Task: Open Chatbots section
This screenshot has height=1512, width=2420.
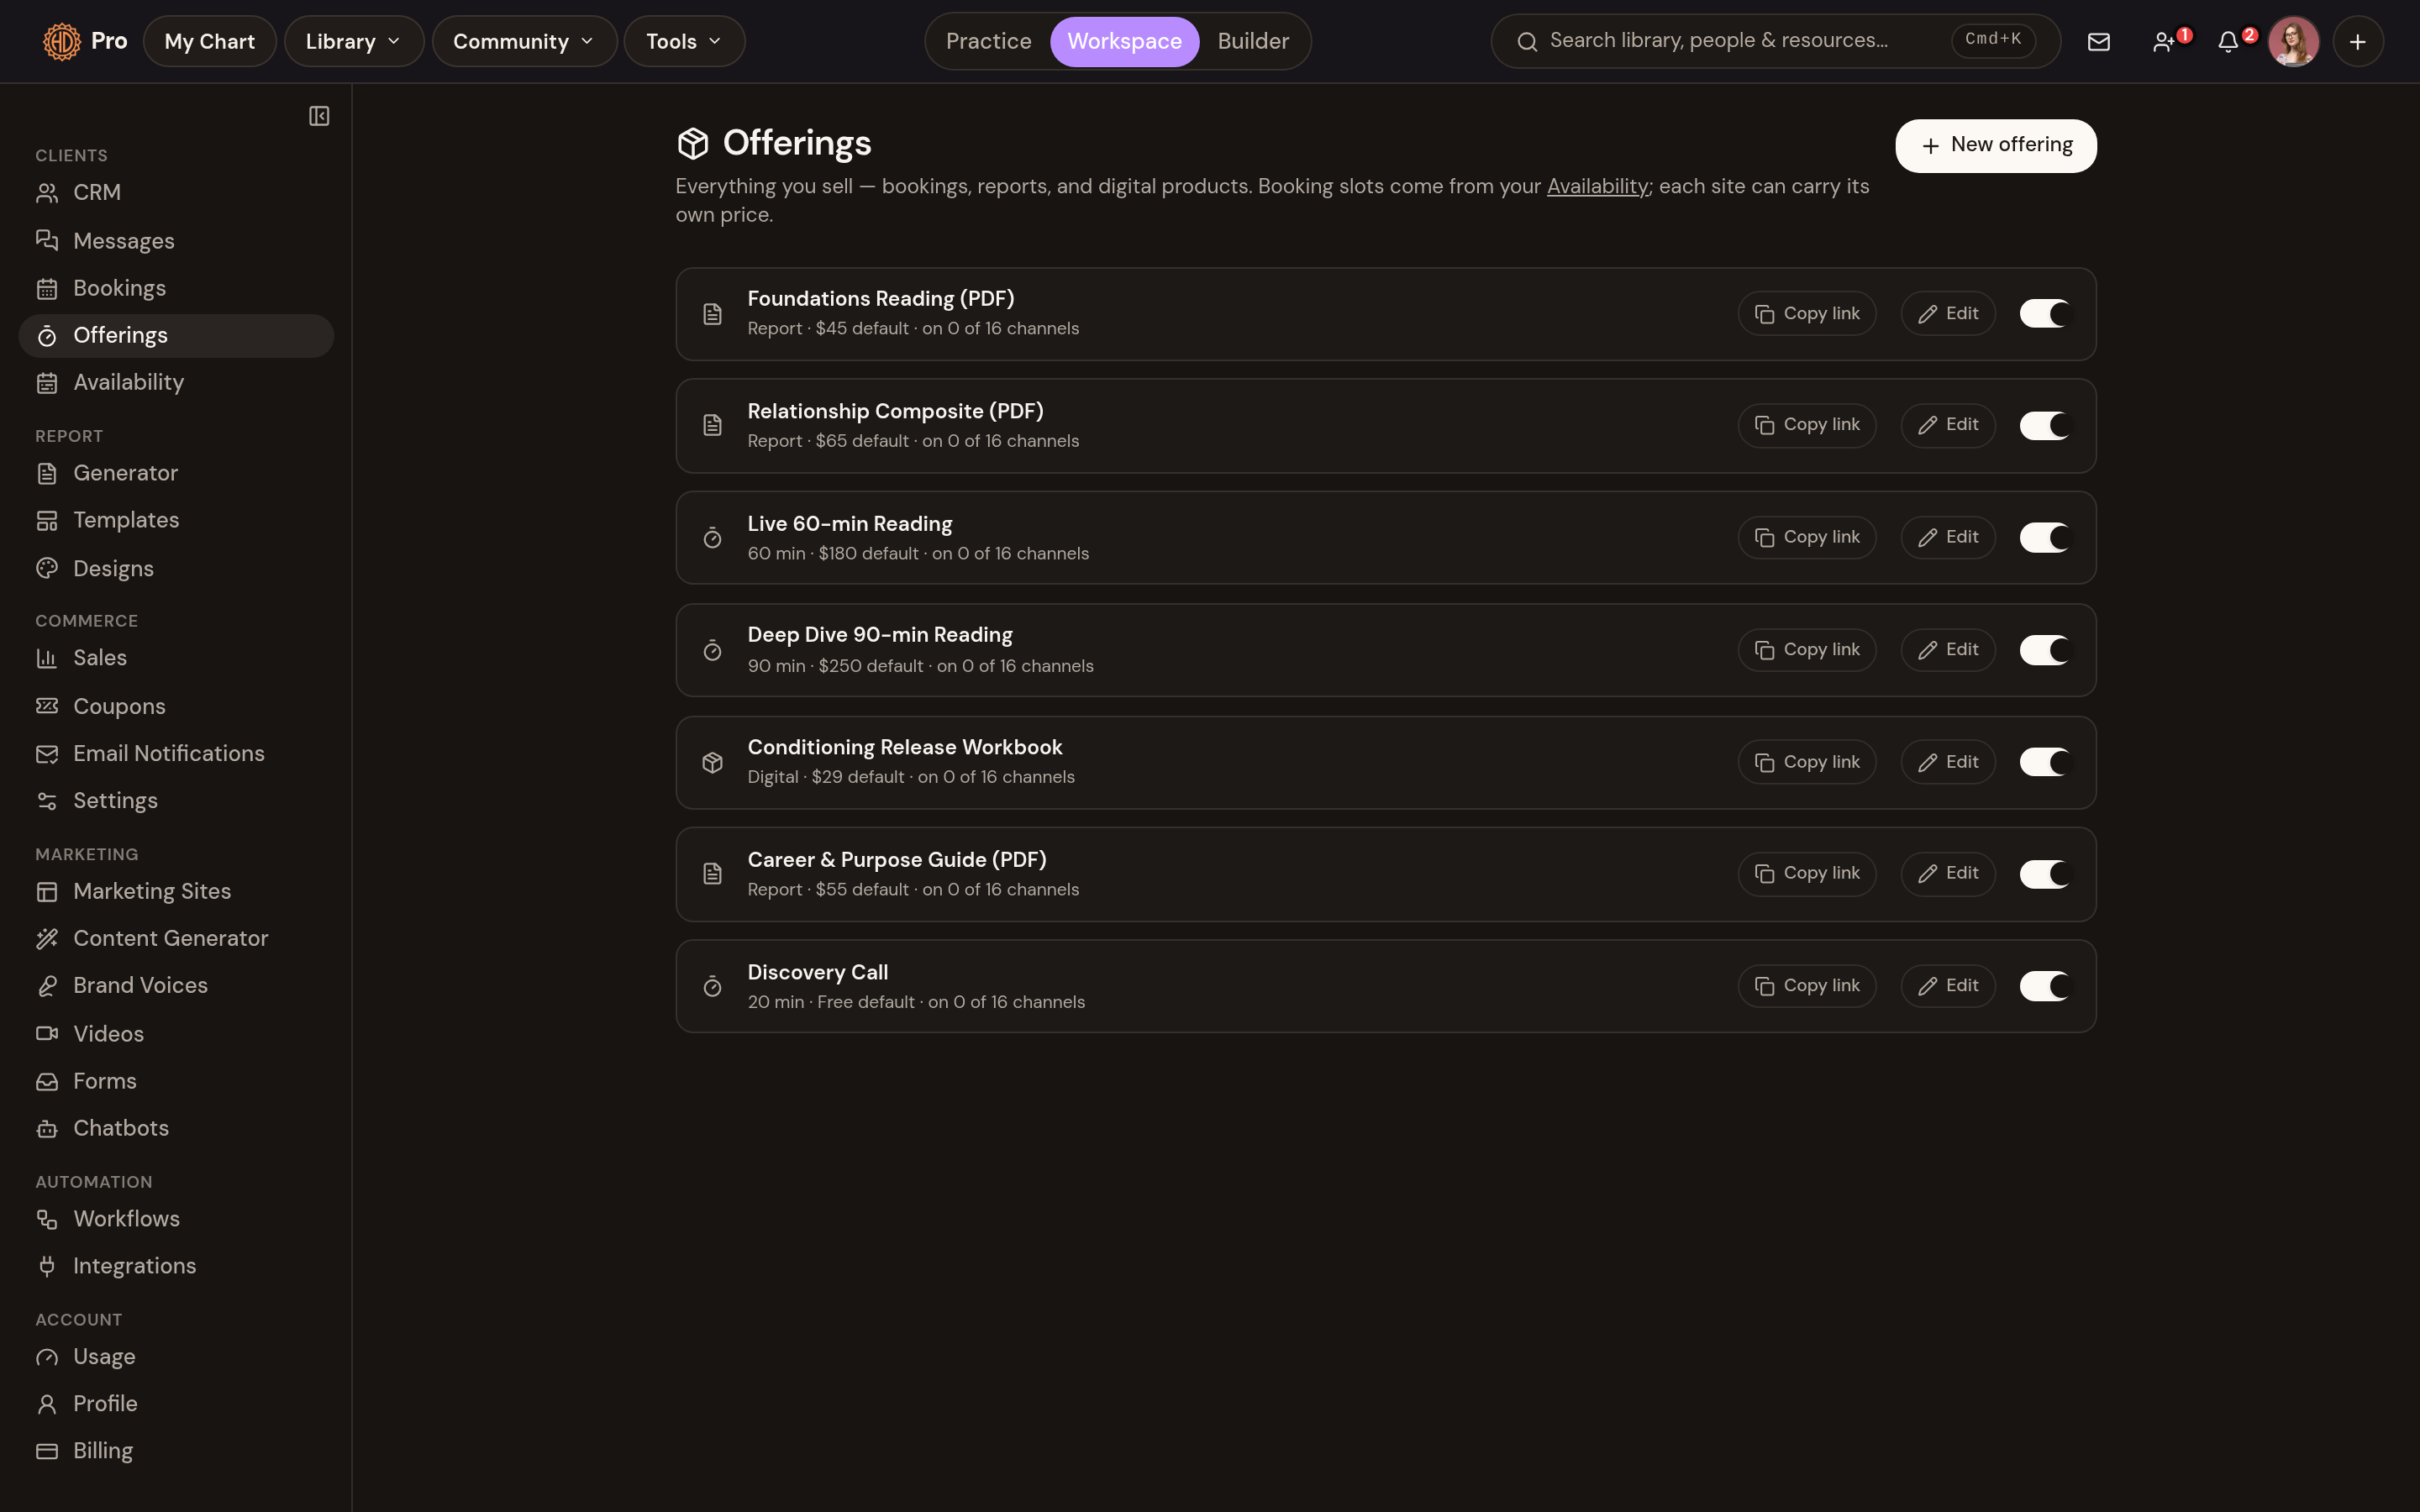Action: coord(176,1128)
